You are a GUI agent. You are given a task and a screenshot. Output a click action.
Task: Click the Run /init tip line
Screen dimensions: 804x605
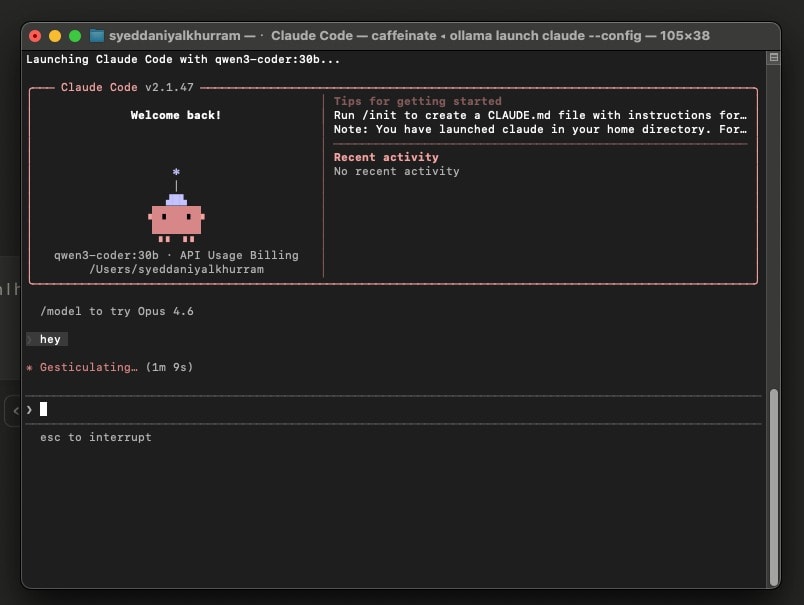tap(536, 115)
